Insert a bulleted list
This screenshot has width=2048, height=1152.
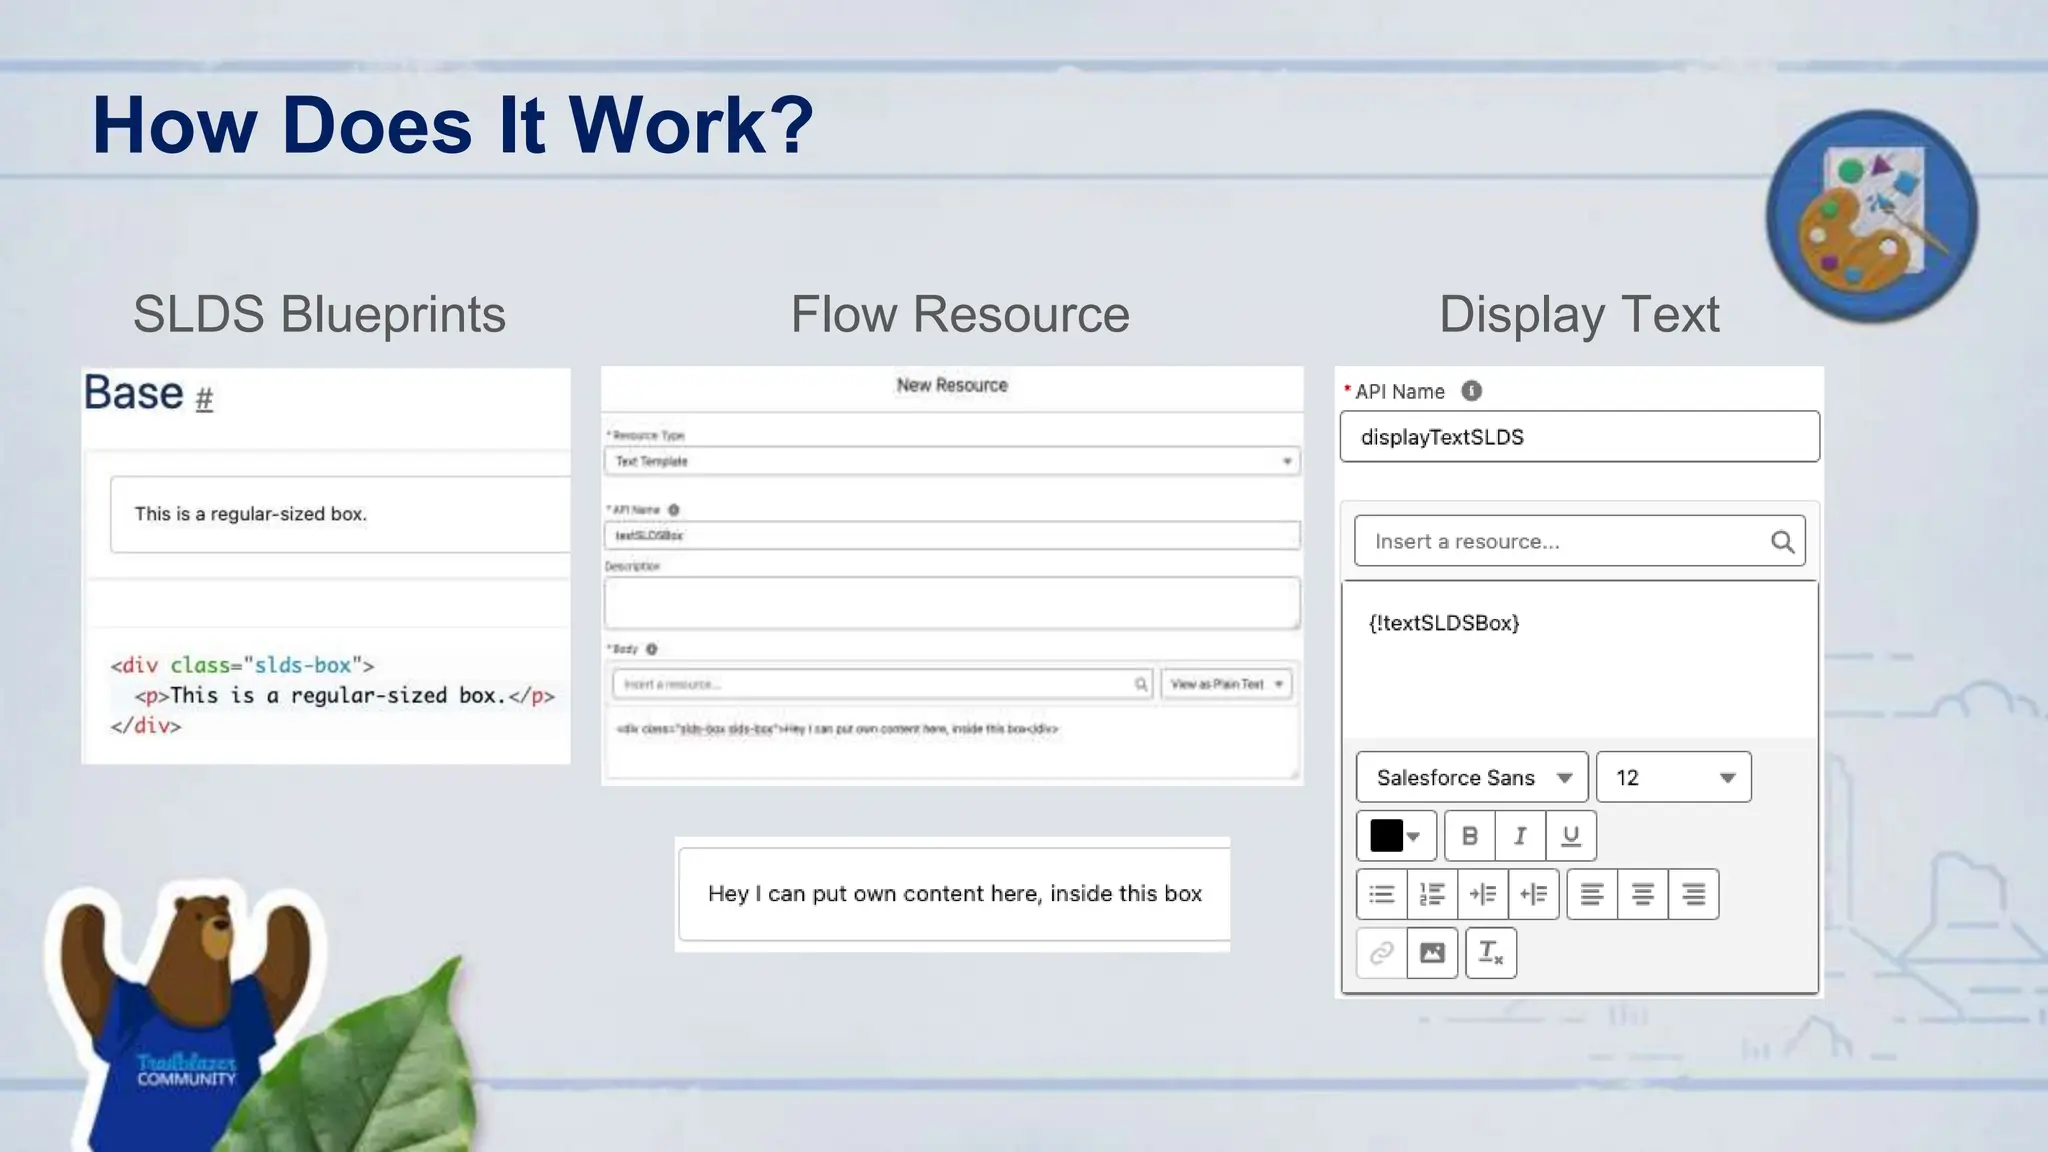coord(1382,894)
